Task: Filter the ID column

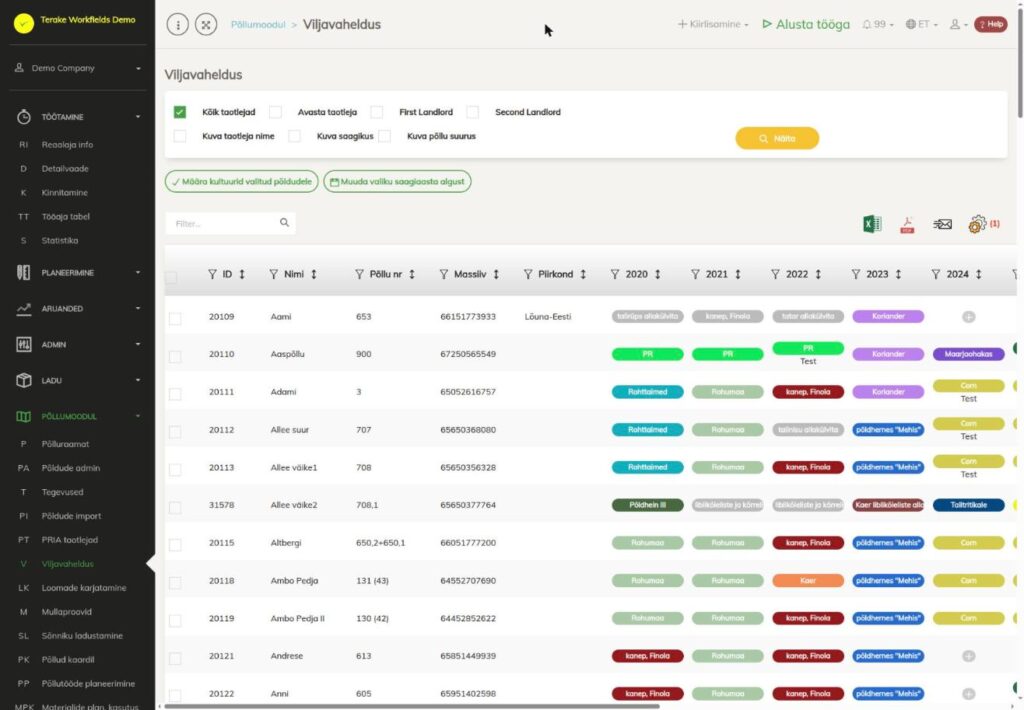Action: pos(212,274)
